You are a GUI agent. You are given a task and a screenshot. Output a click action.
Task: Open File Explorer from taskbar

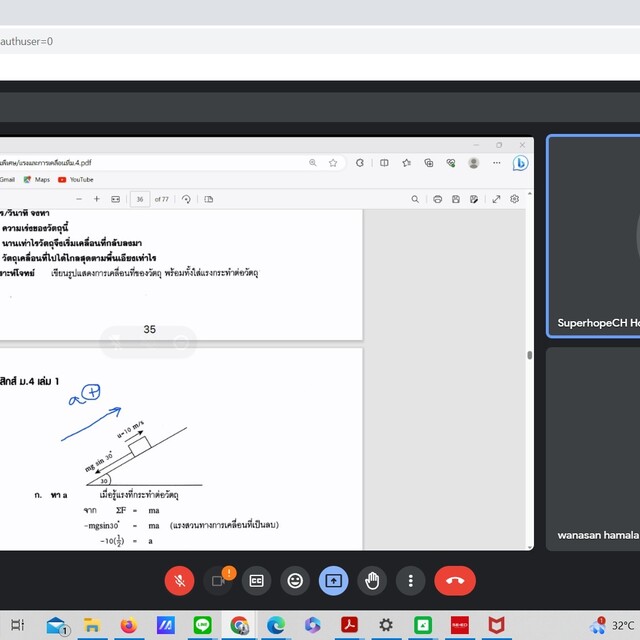(92, 625)
